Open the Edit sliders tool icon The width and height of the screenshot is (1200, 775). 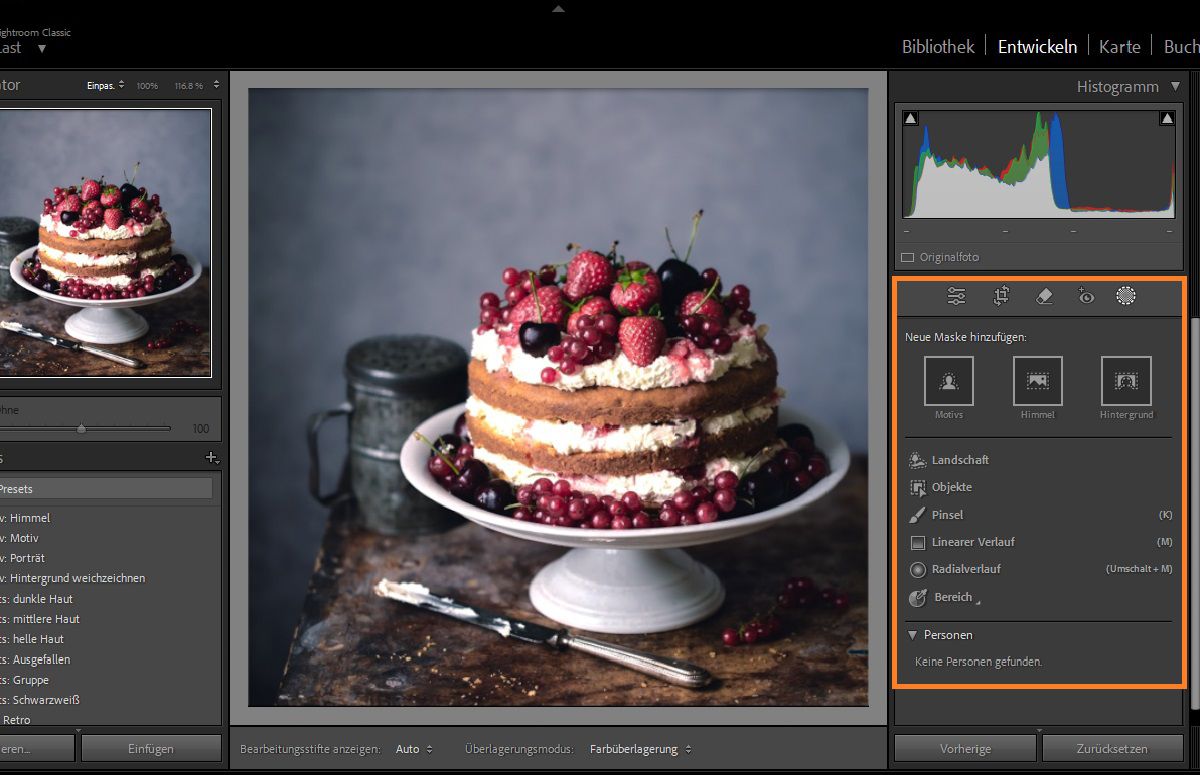[x=957, y=296]
